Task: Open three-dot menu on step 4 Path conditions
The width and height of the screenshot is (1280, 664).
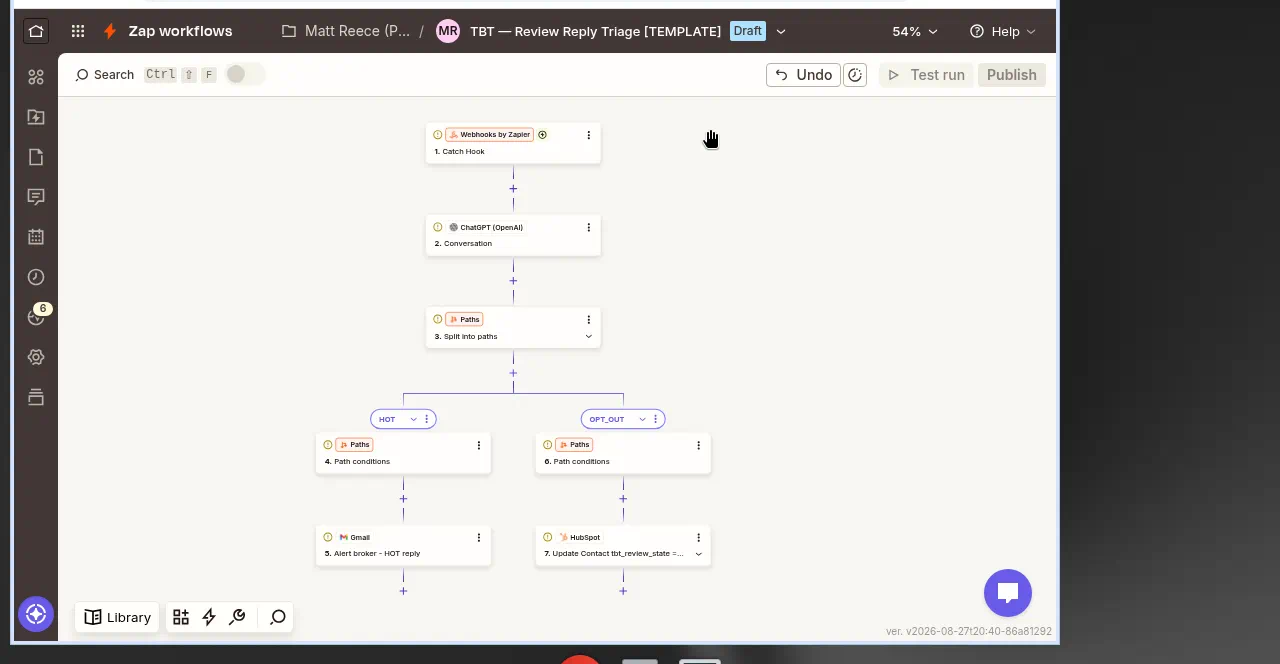Action: [478, 445]
